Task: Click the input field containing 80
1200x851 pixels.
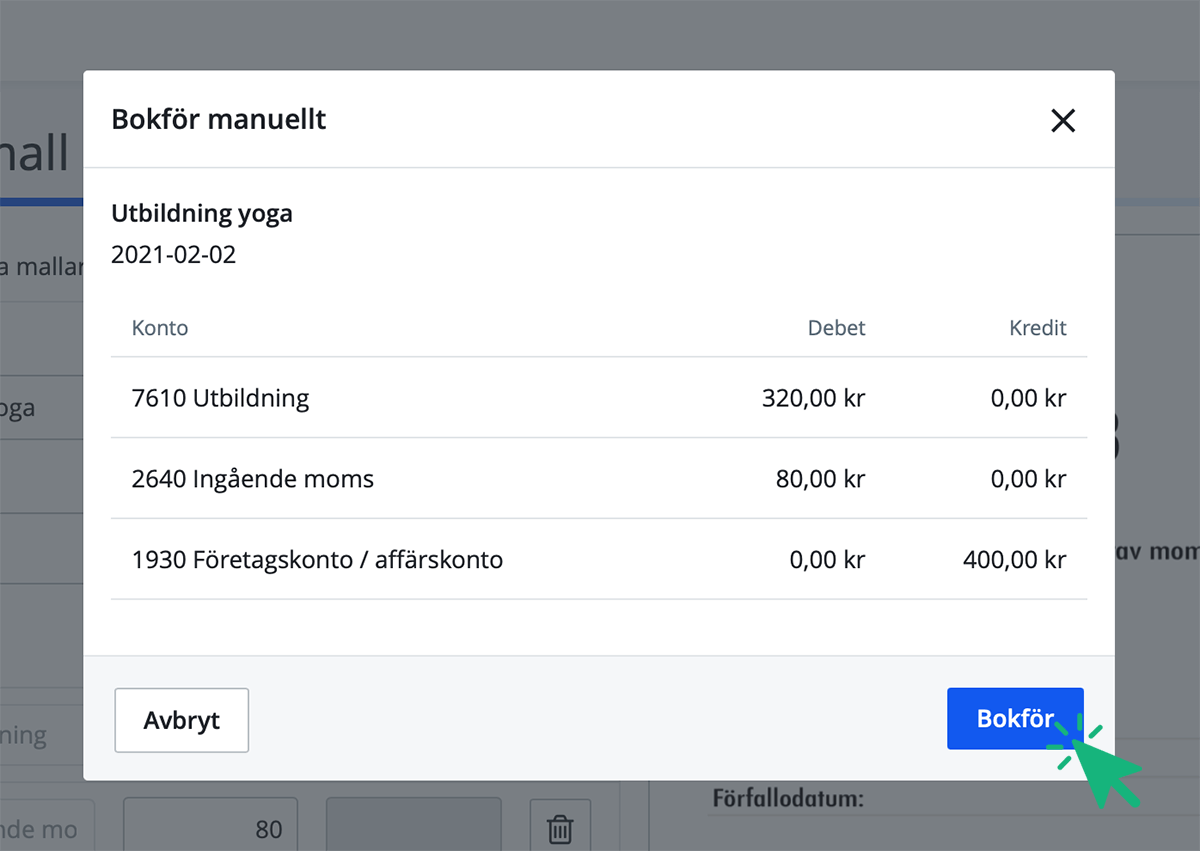Action: click(x=210, y=824)
